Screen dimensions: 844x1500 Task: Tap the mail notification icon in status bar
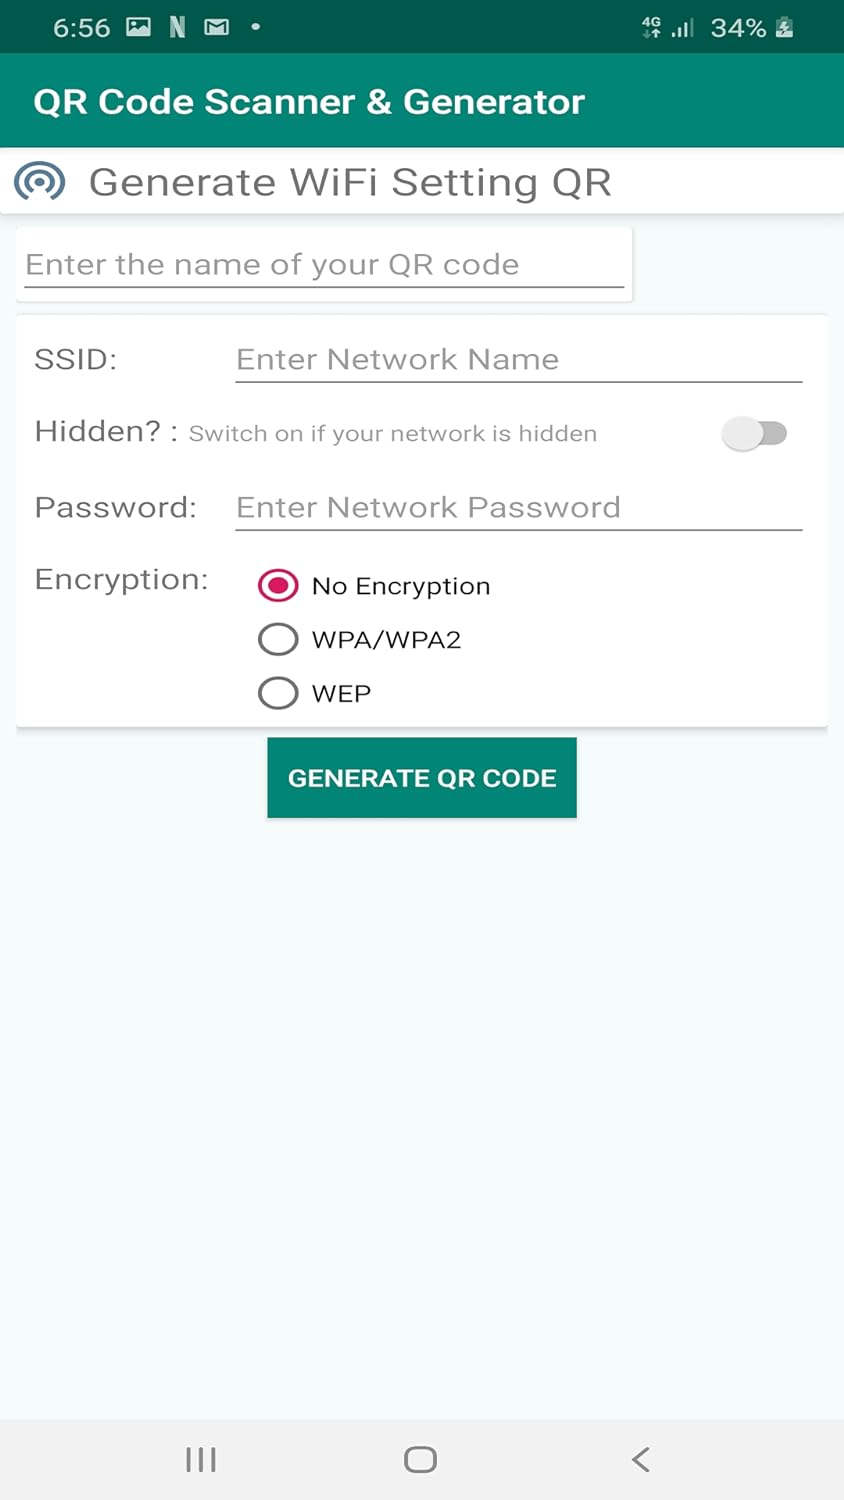coord(216,27)
